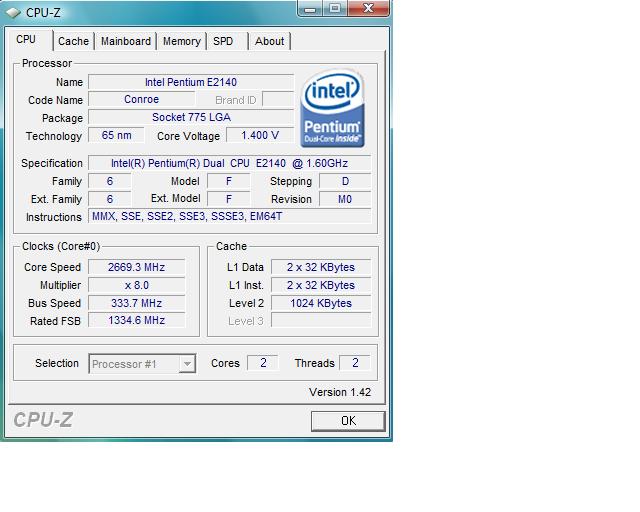This screenshot has height=512, width=640.
Task: Open the Processor #1 selection dropdown
Action: [x=142, y=363]
